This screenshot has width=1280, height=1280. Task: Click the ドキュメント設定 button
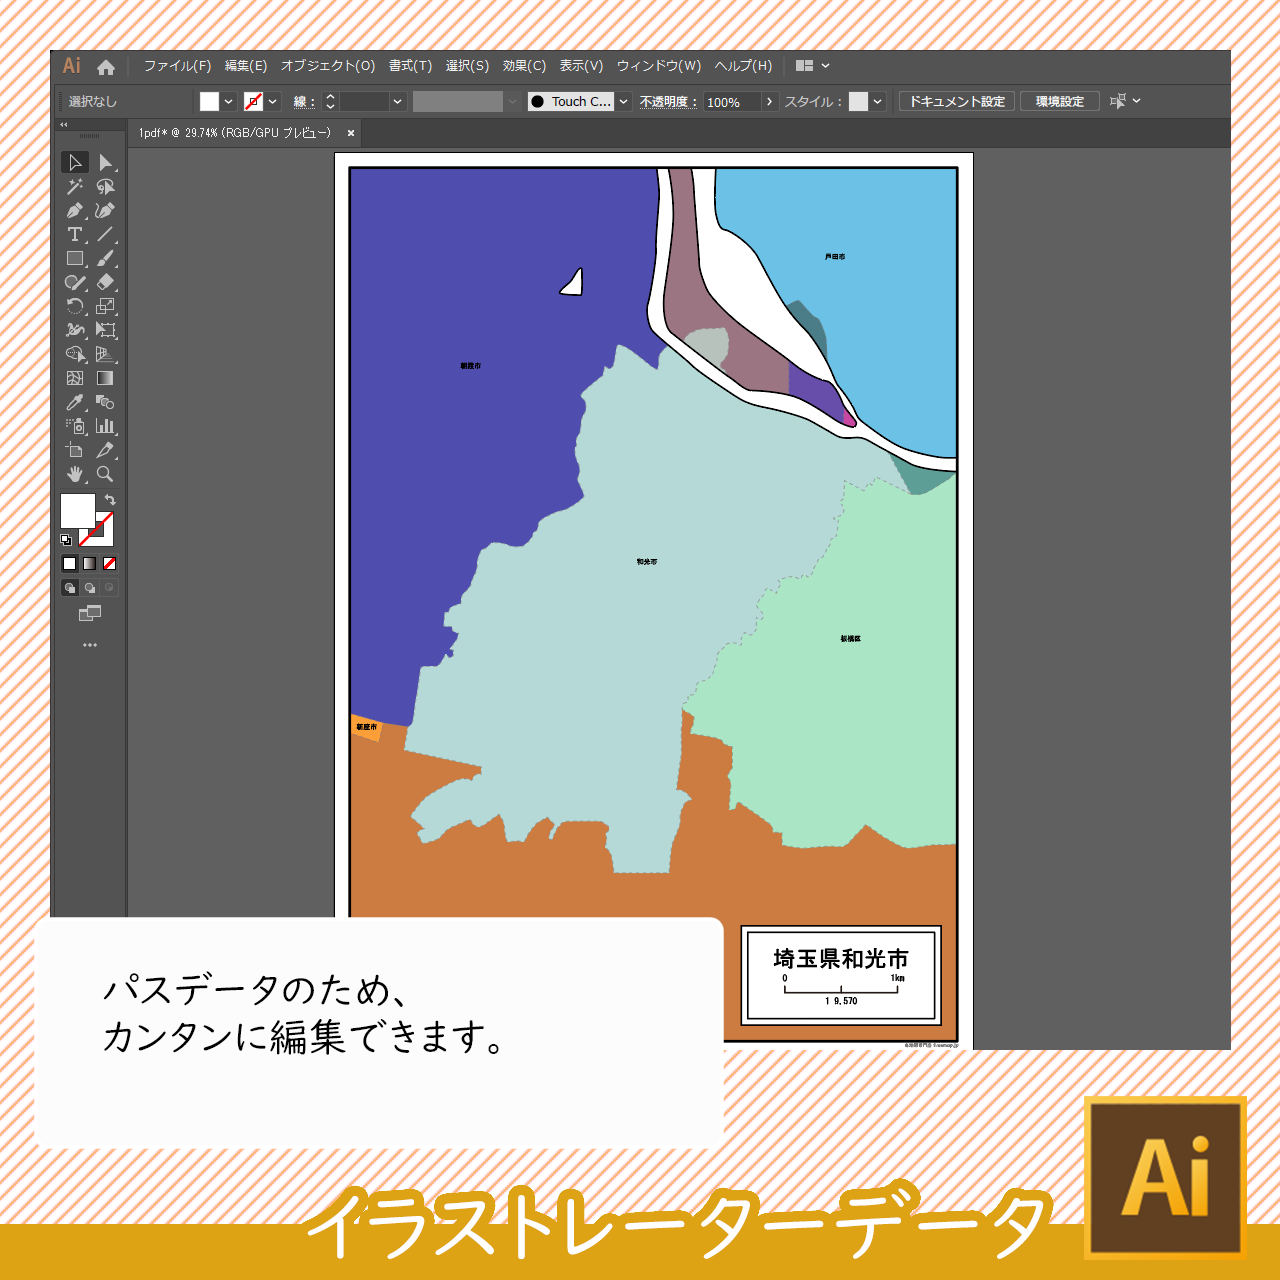(957, 102)
